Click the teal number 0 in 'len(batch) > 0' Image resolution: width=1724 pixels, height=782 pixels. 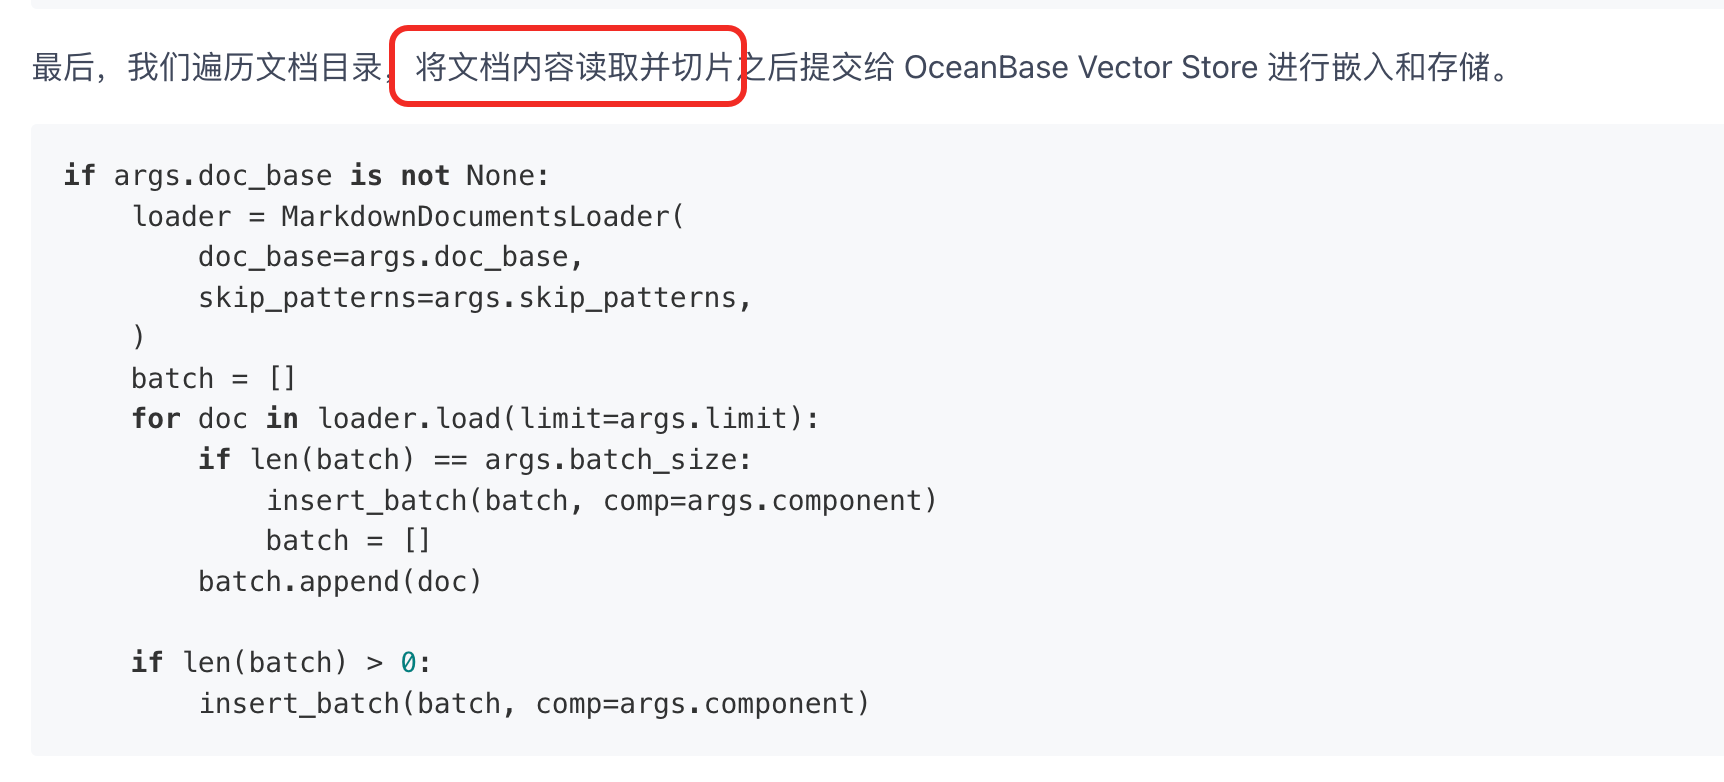point(408,662)
